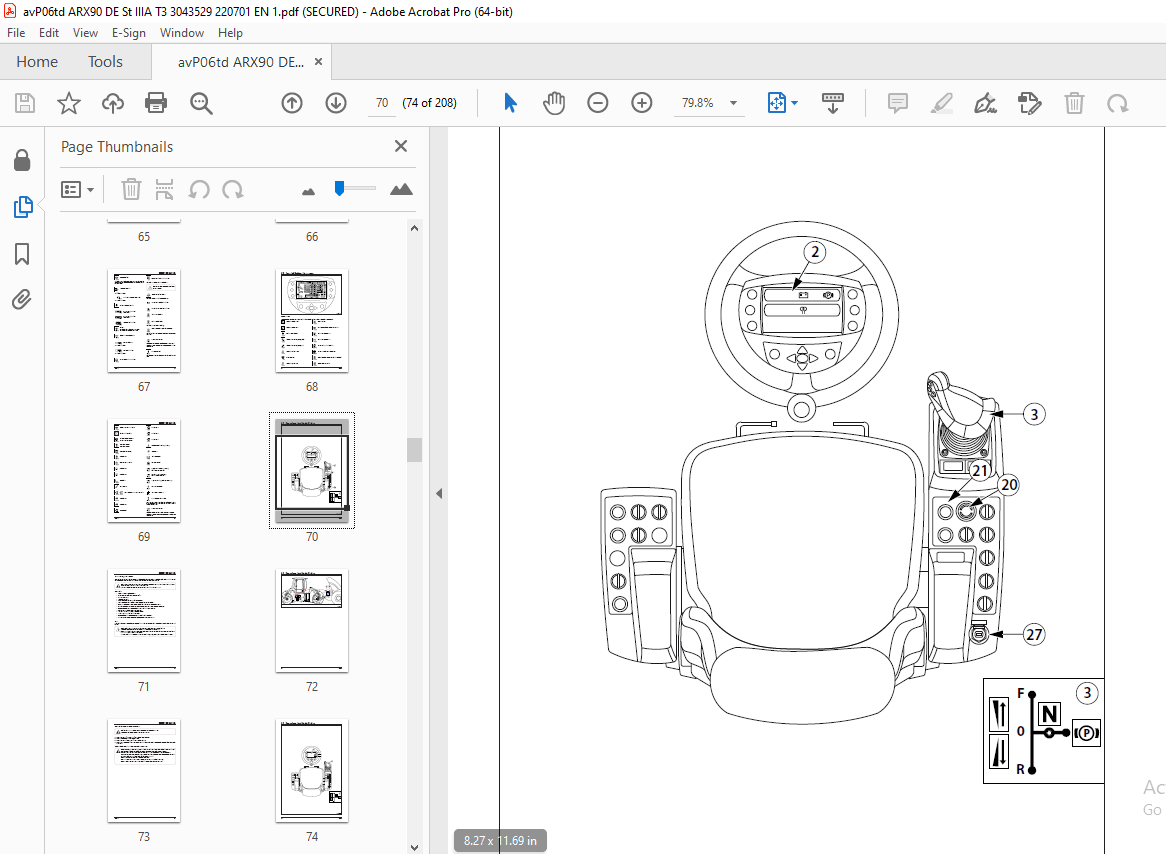
Task: Click the Print file icon
Action: (x=156, y=103)
